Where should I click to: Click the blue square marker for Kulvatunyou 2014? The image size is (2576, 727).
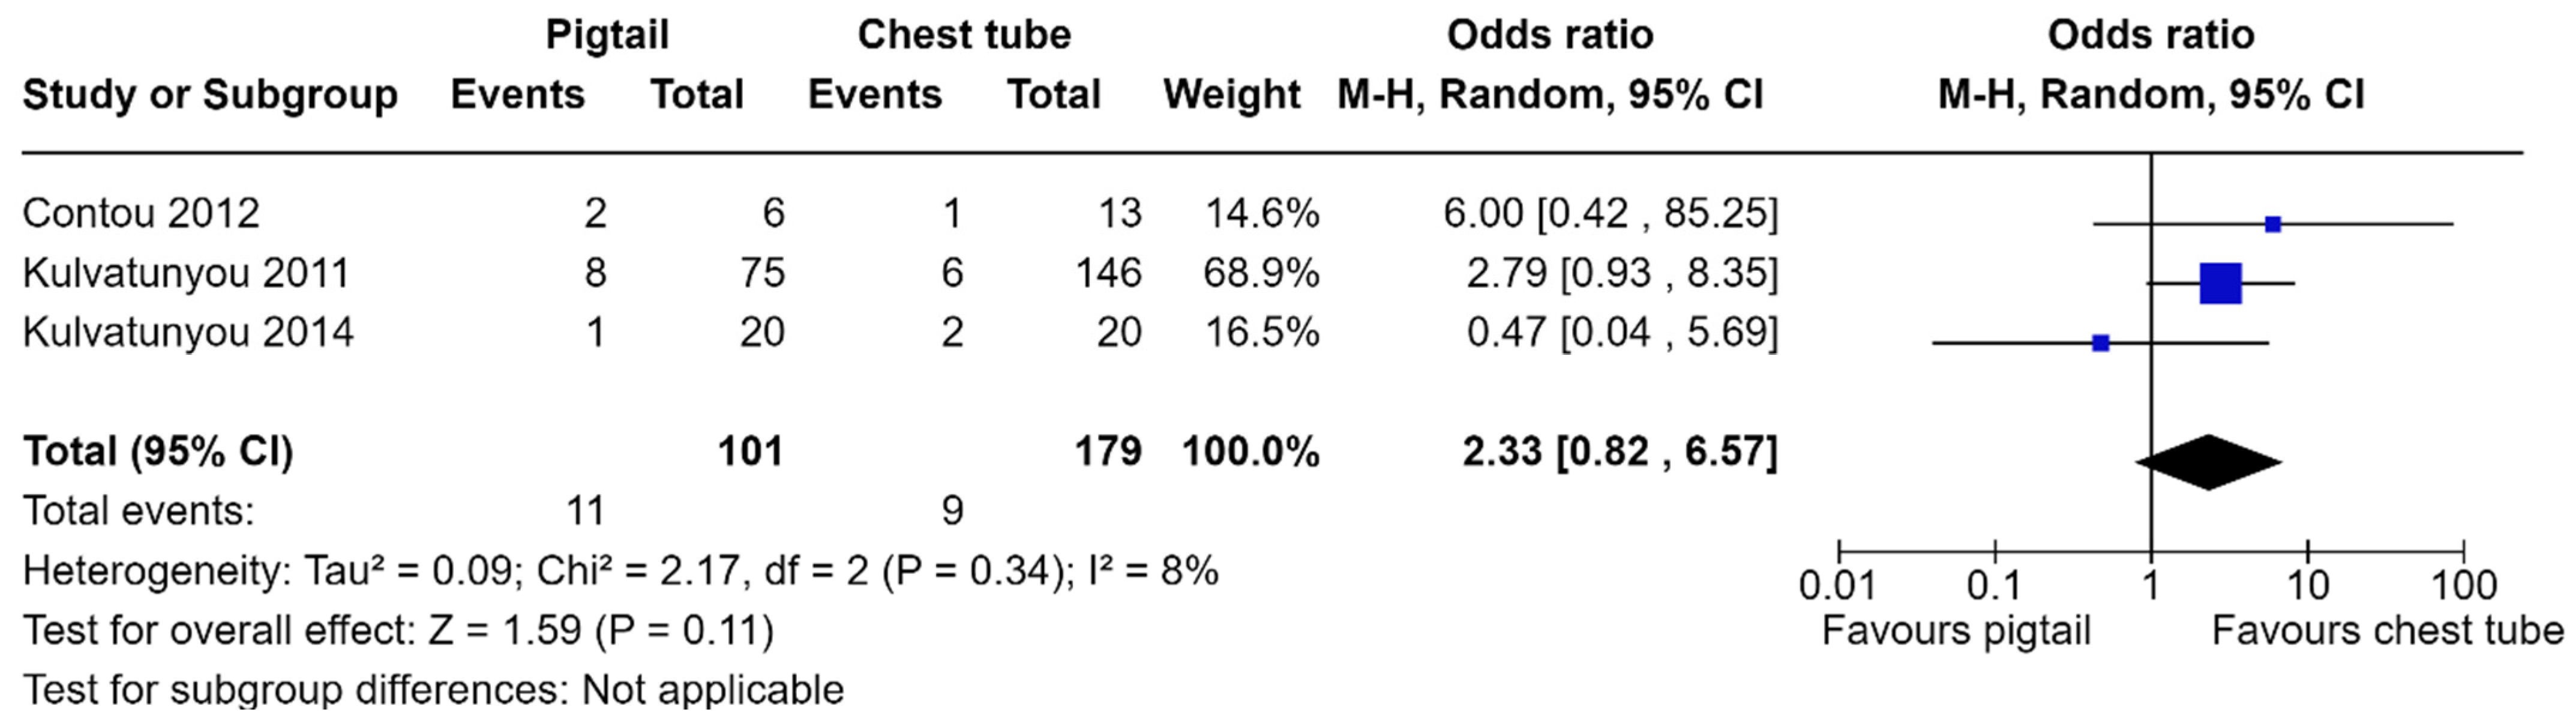[x=2101, y=343]
